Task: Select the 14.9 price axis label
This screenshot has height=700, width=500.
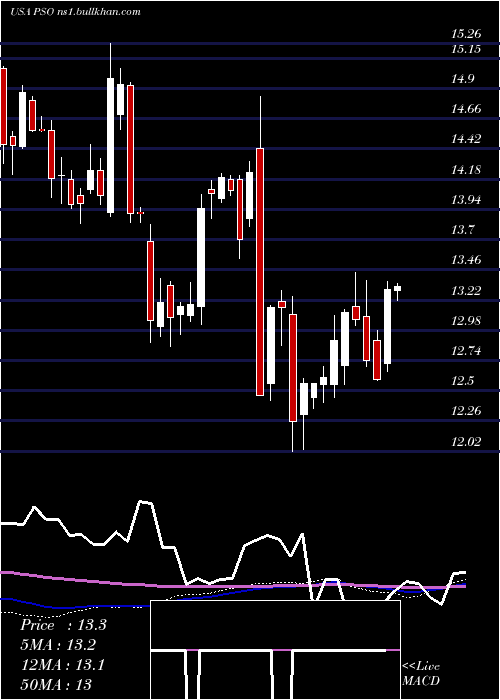Action: 462,79
